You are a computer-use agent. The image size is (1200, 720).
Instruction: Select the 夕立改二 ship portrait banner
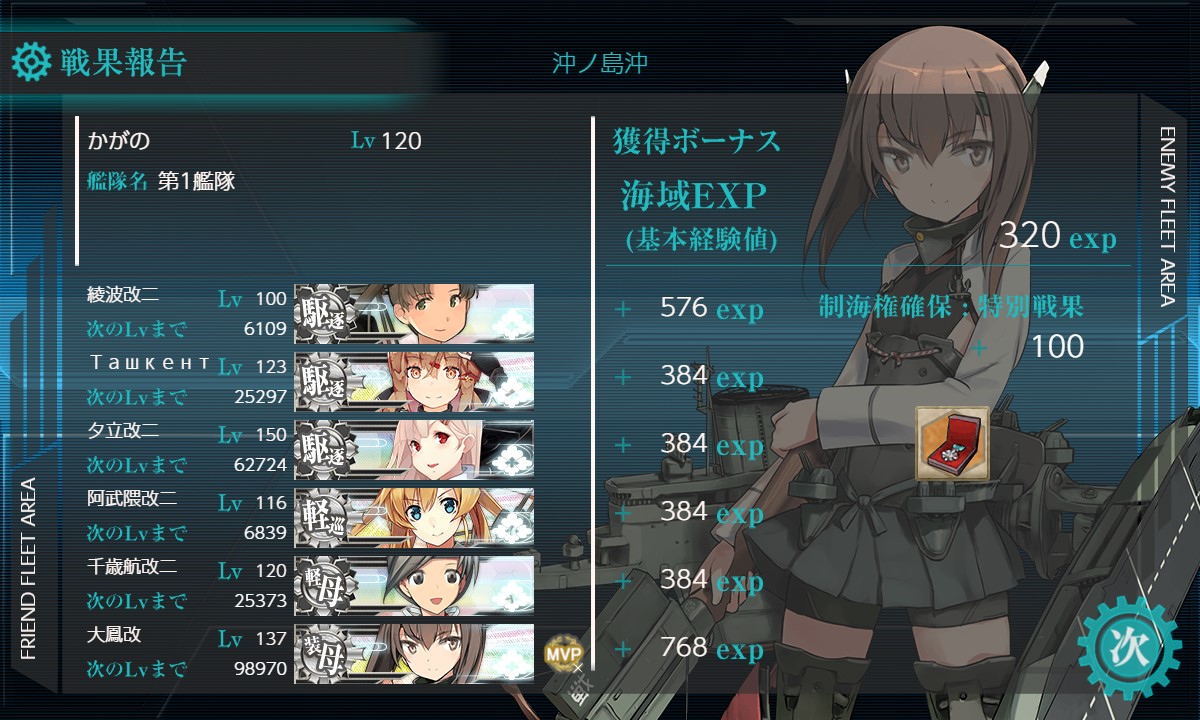[414, 450]
